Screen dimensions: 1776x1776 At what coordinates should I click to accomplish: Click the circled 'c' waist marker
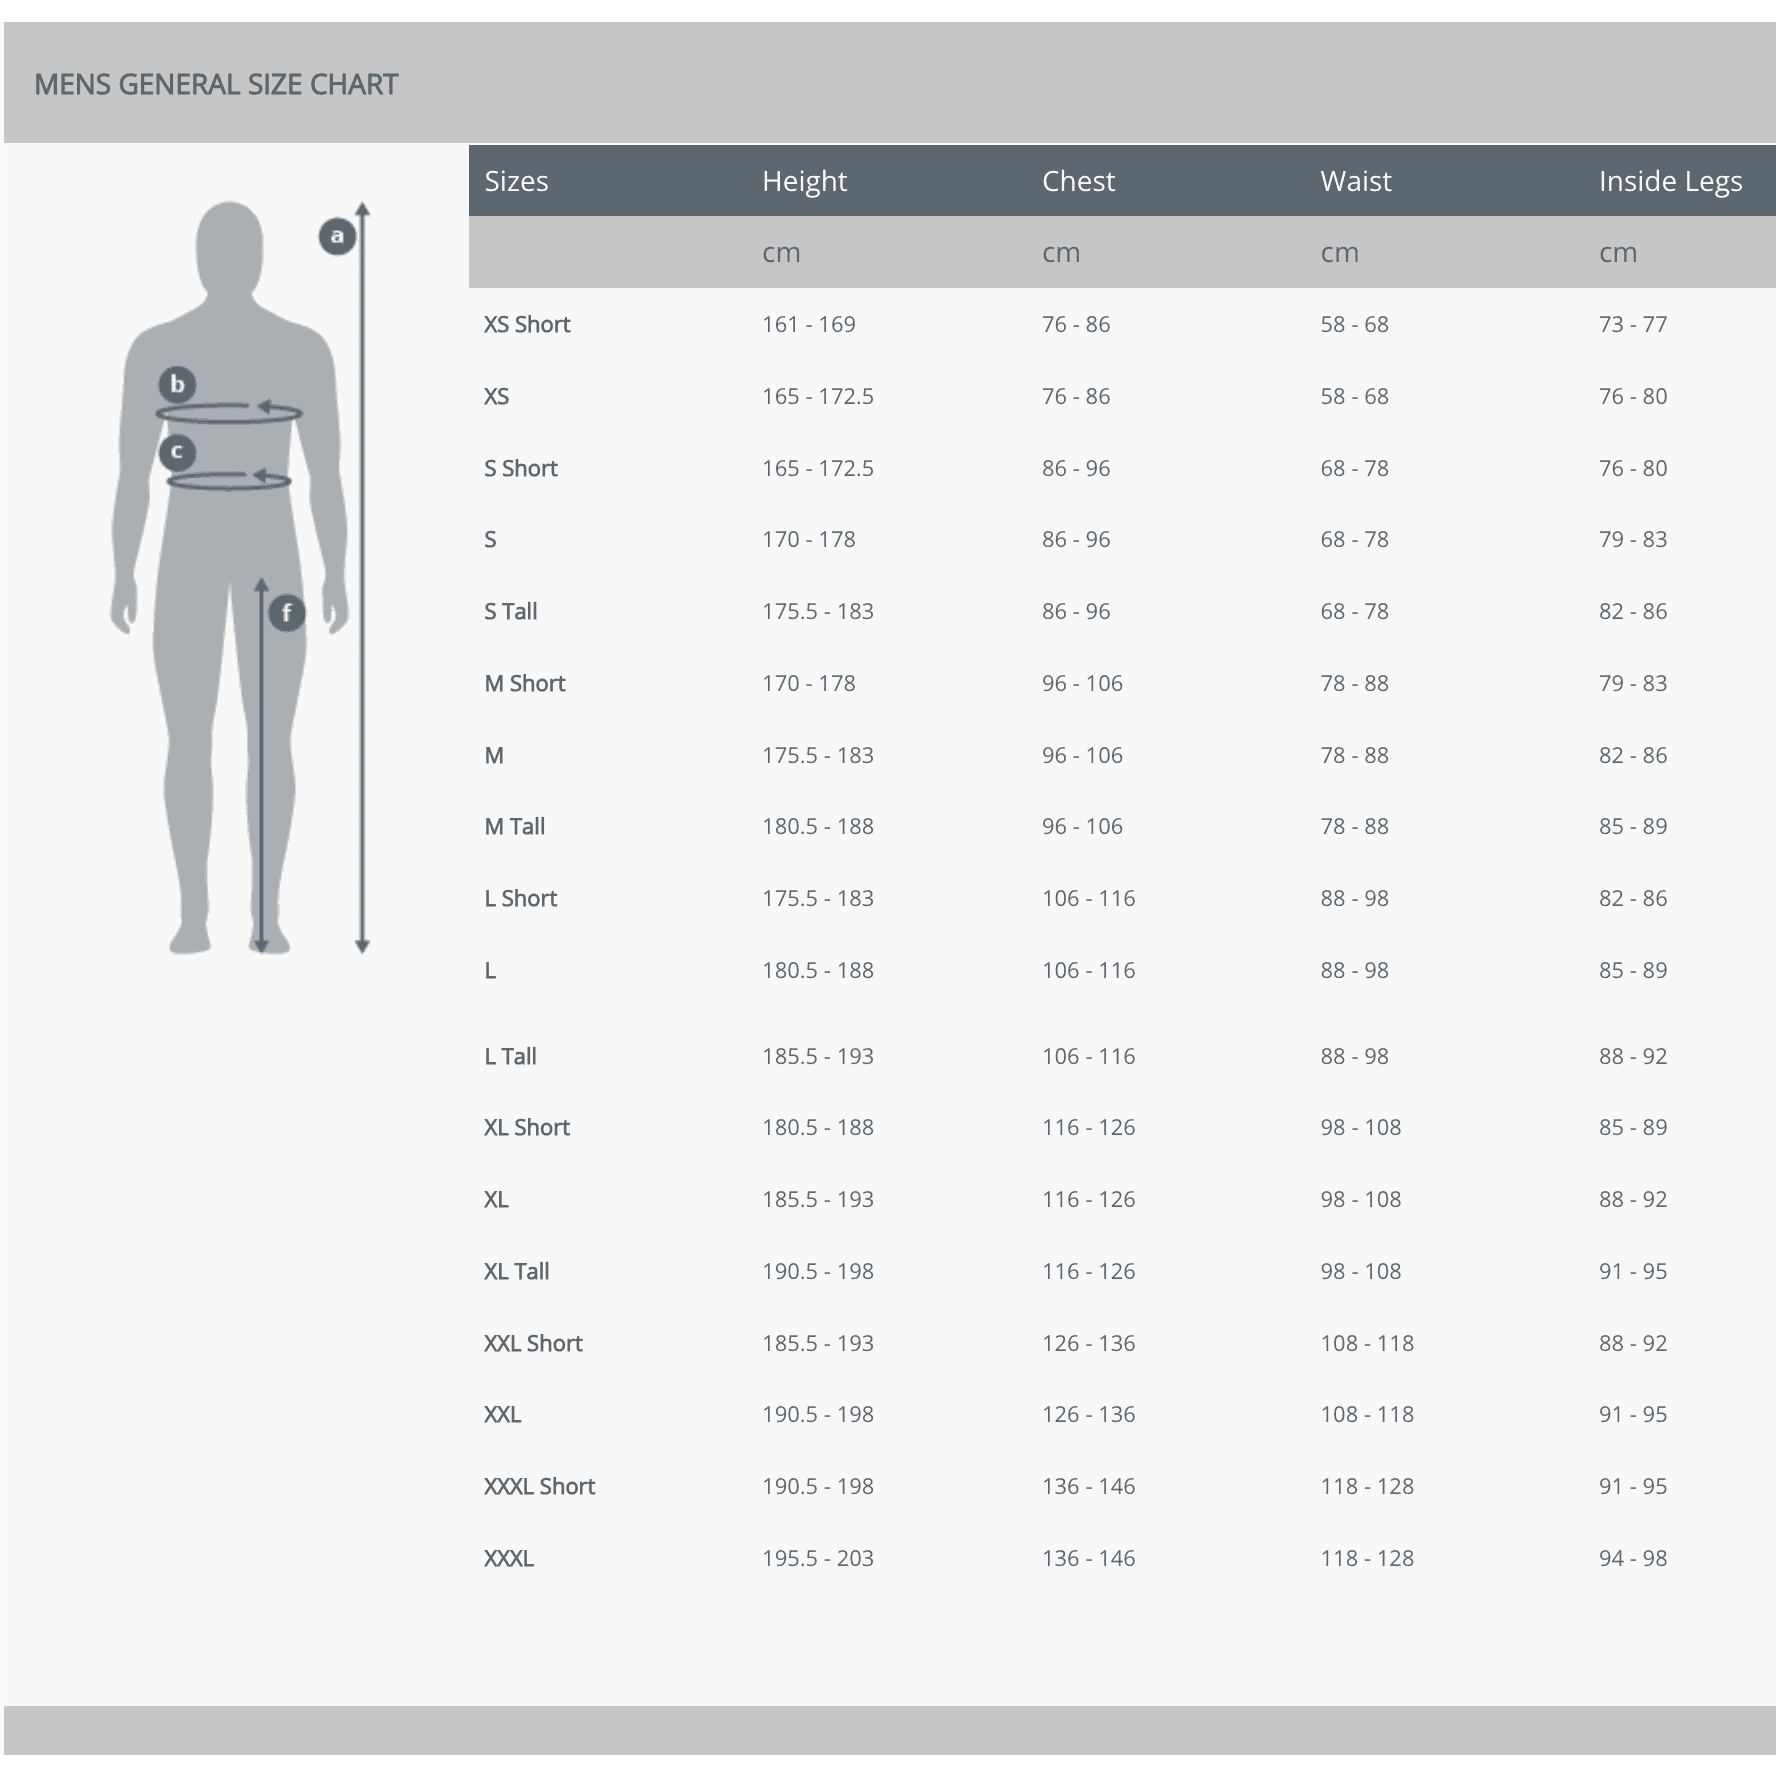click(177, 452)
